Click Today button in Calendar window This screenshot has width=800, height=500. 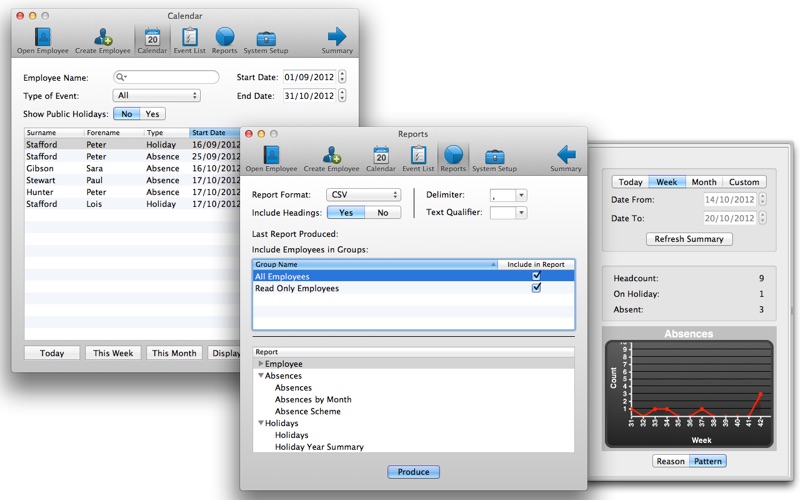[52, 353]
